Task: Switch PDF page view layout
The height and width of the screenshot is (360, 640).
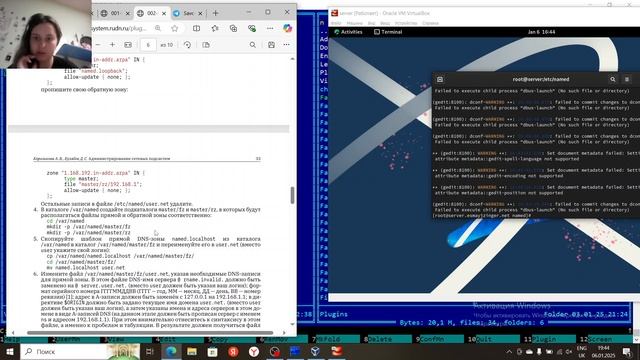Action: [x=206, y=44]
